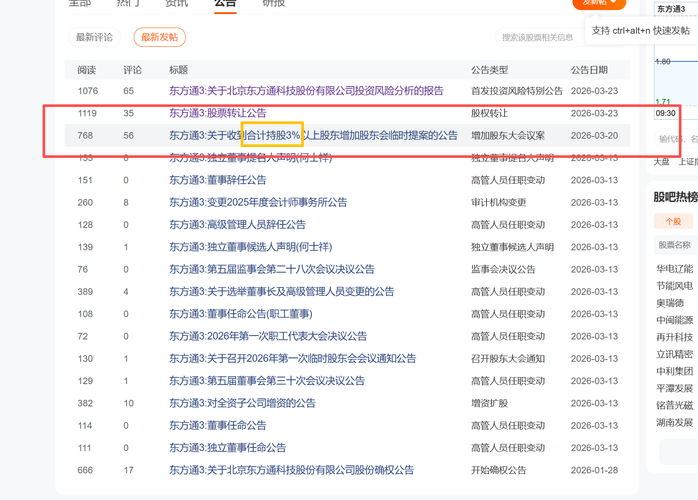Click the date 2026-03-20

(594, 135)
